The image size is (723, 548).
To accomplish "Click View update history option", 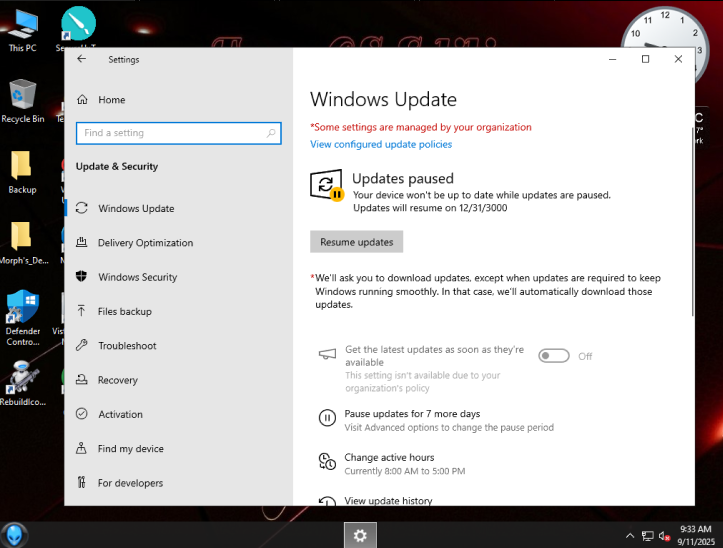I will [388, 500].
